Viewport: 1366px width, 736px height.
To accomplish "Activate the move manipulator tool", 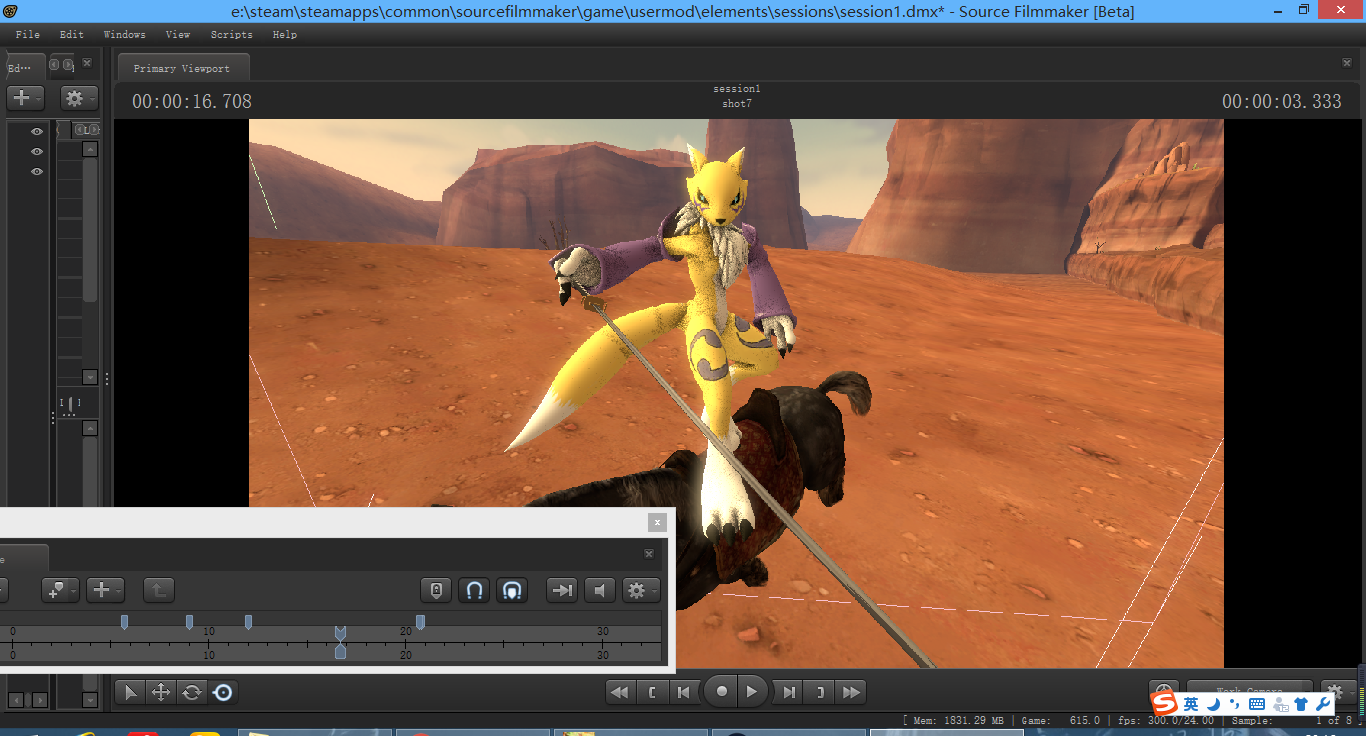I will pyautogui.click(x=160, y=692).
